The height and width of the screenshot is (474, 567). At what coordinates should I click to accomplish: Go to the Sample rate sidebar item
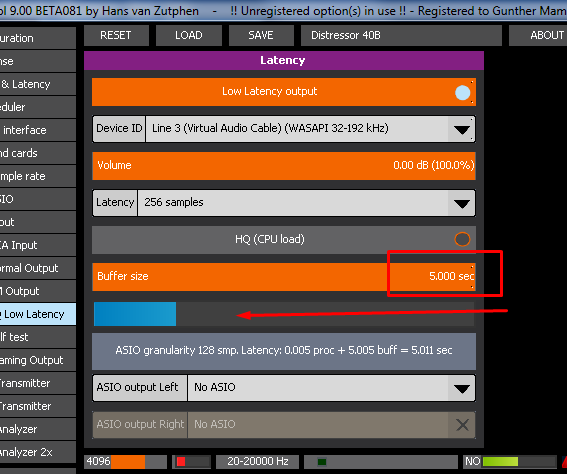pyautogui.click(x=38, y=176)
